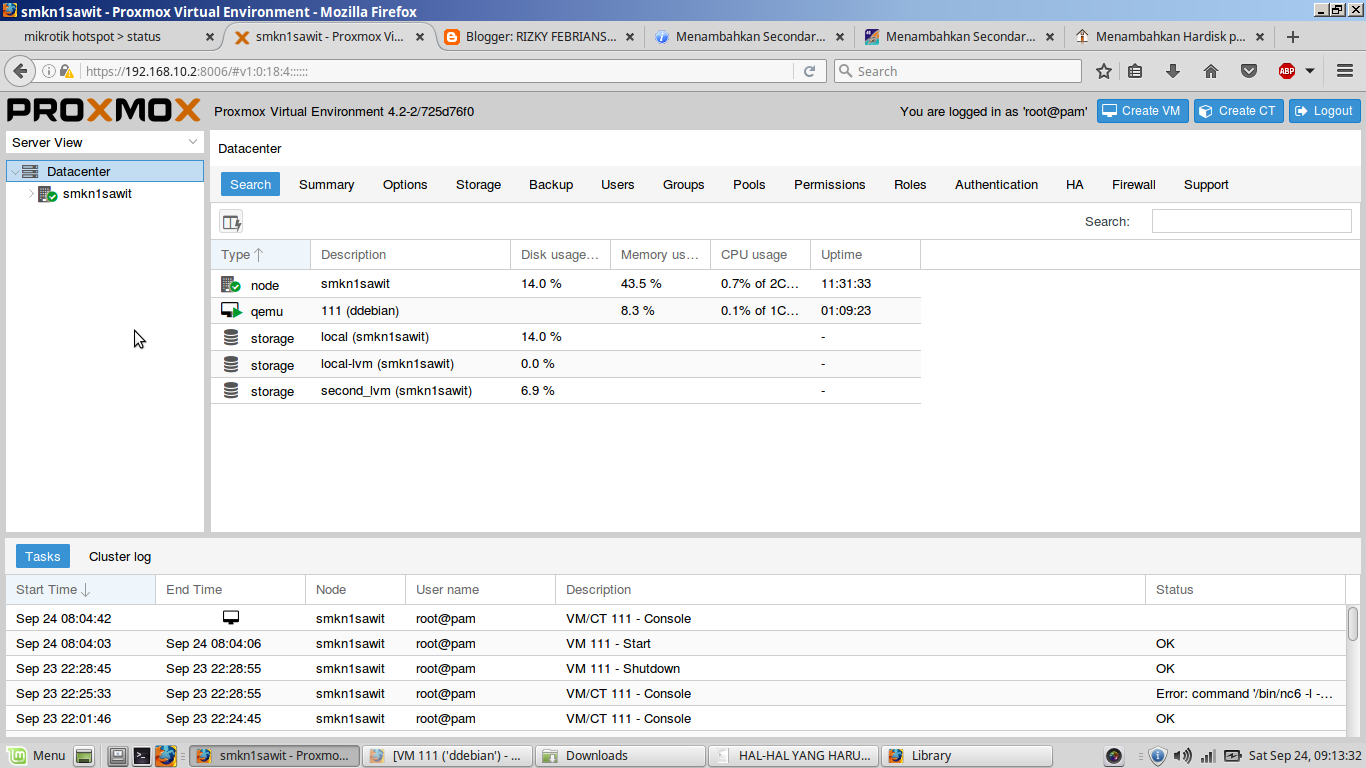Expand the smkn1sawit node in the tree

point(31,193)
